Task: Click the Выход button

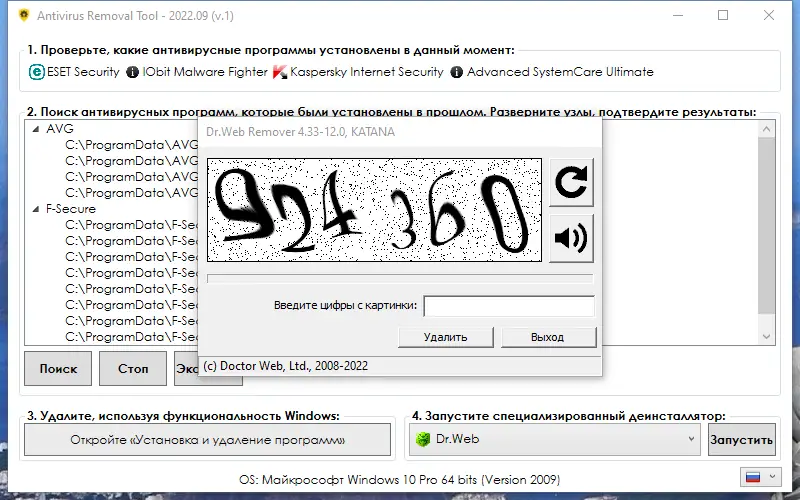Action: [x=548, y=337]
